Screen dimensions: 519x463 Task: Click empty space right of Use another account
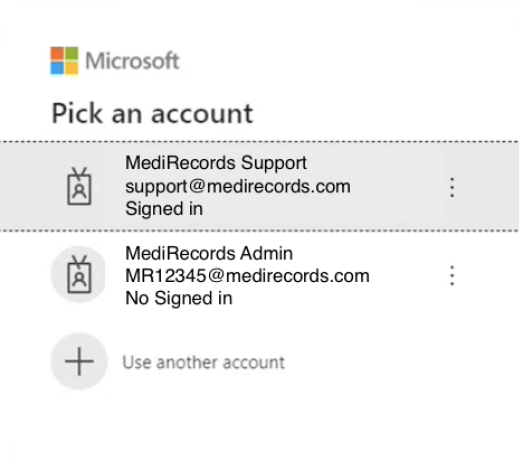click(400, 362)
